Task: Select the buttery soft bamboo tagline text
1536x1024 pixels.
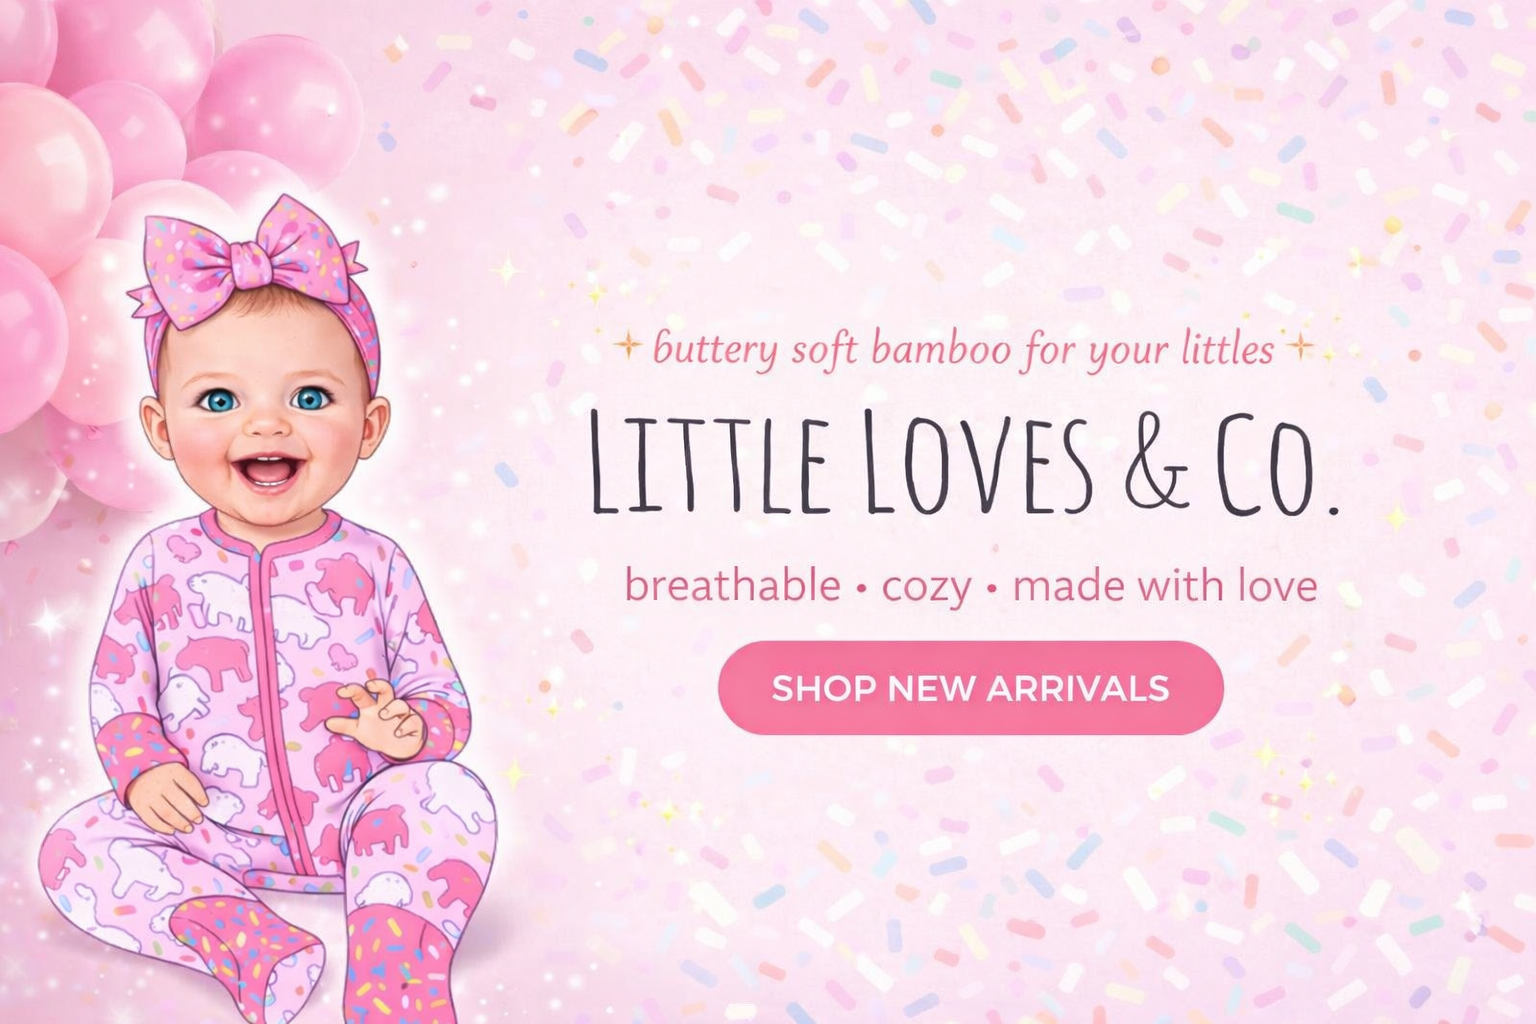Action: coord(963,349)
